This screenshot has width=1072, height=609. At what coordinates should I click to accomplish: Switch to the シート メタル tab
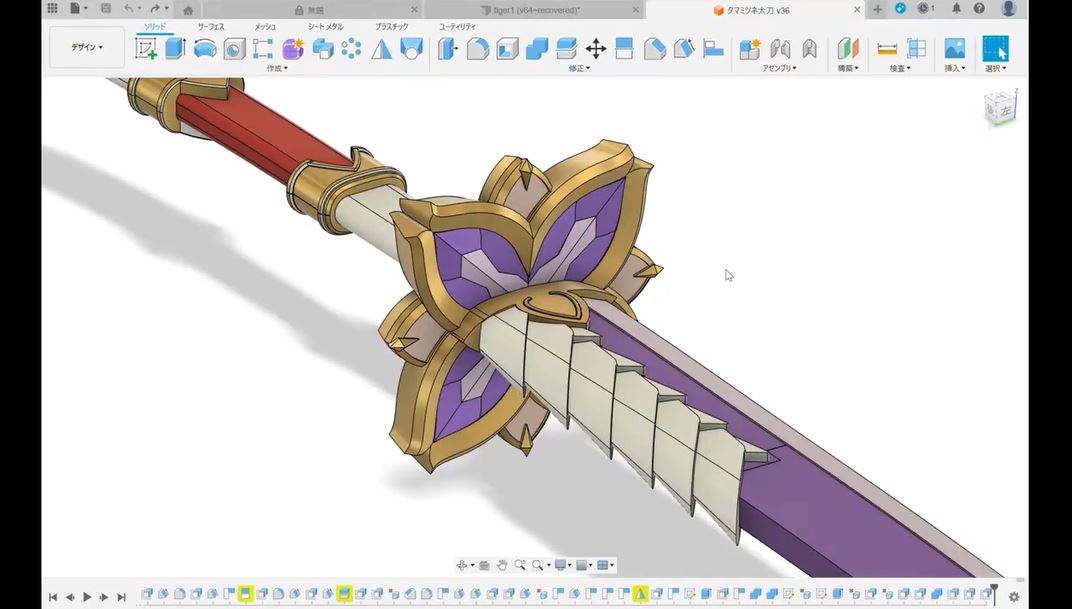point(325,27)
